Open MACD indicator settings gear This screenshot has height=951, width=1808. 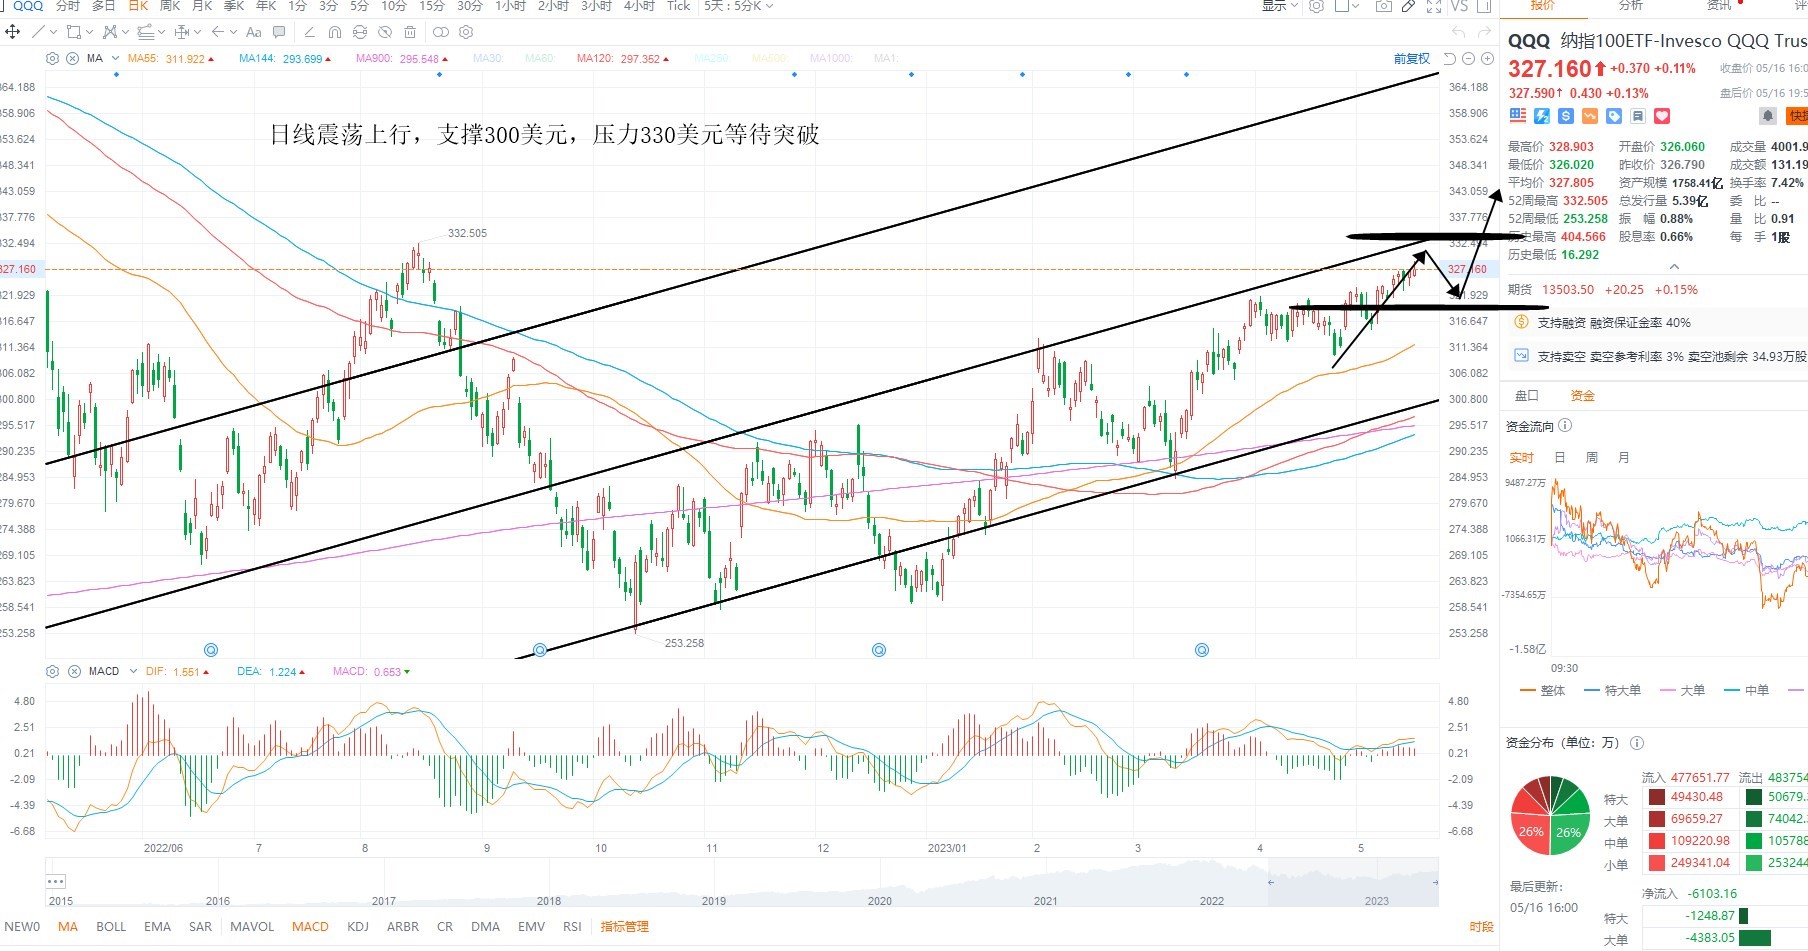point(53,671)
